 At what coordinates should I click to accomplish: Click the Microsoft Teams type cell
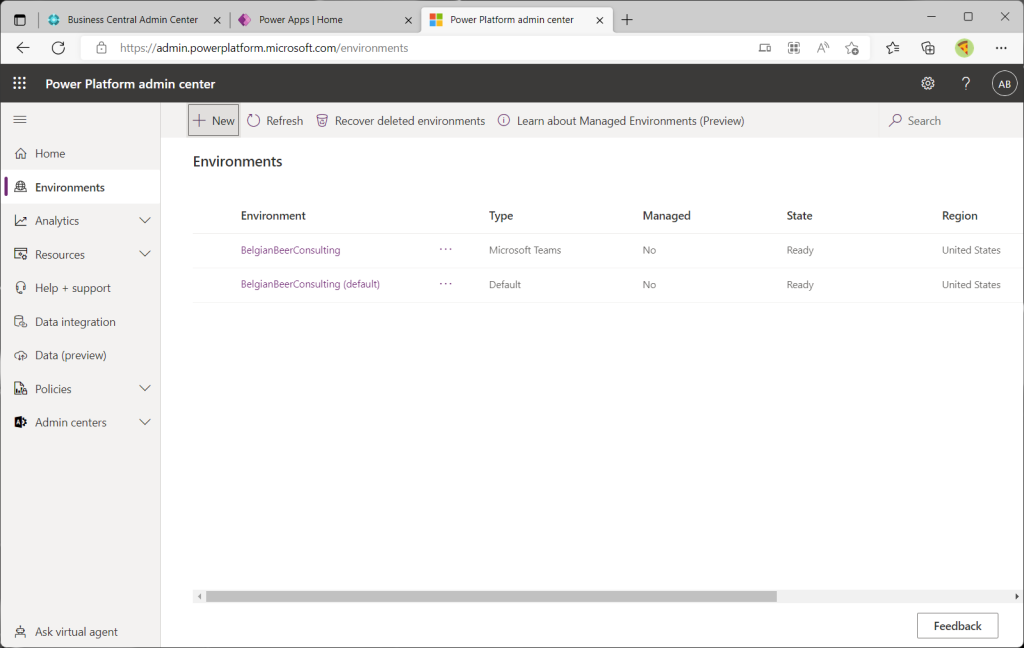(525, 250)
